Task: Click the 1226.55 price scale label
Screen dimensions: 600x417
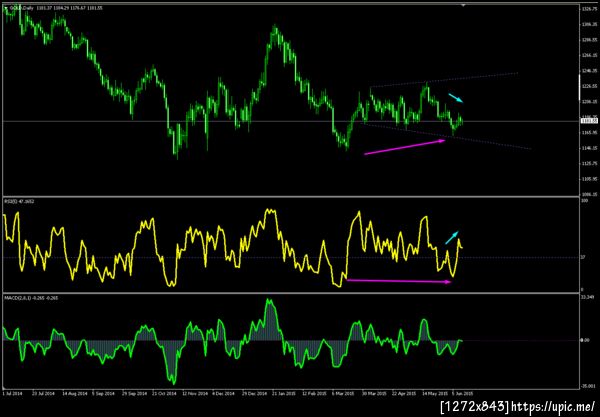Action: click(589, 86)
